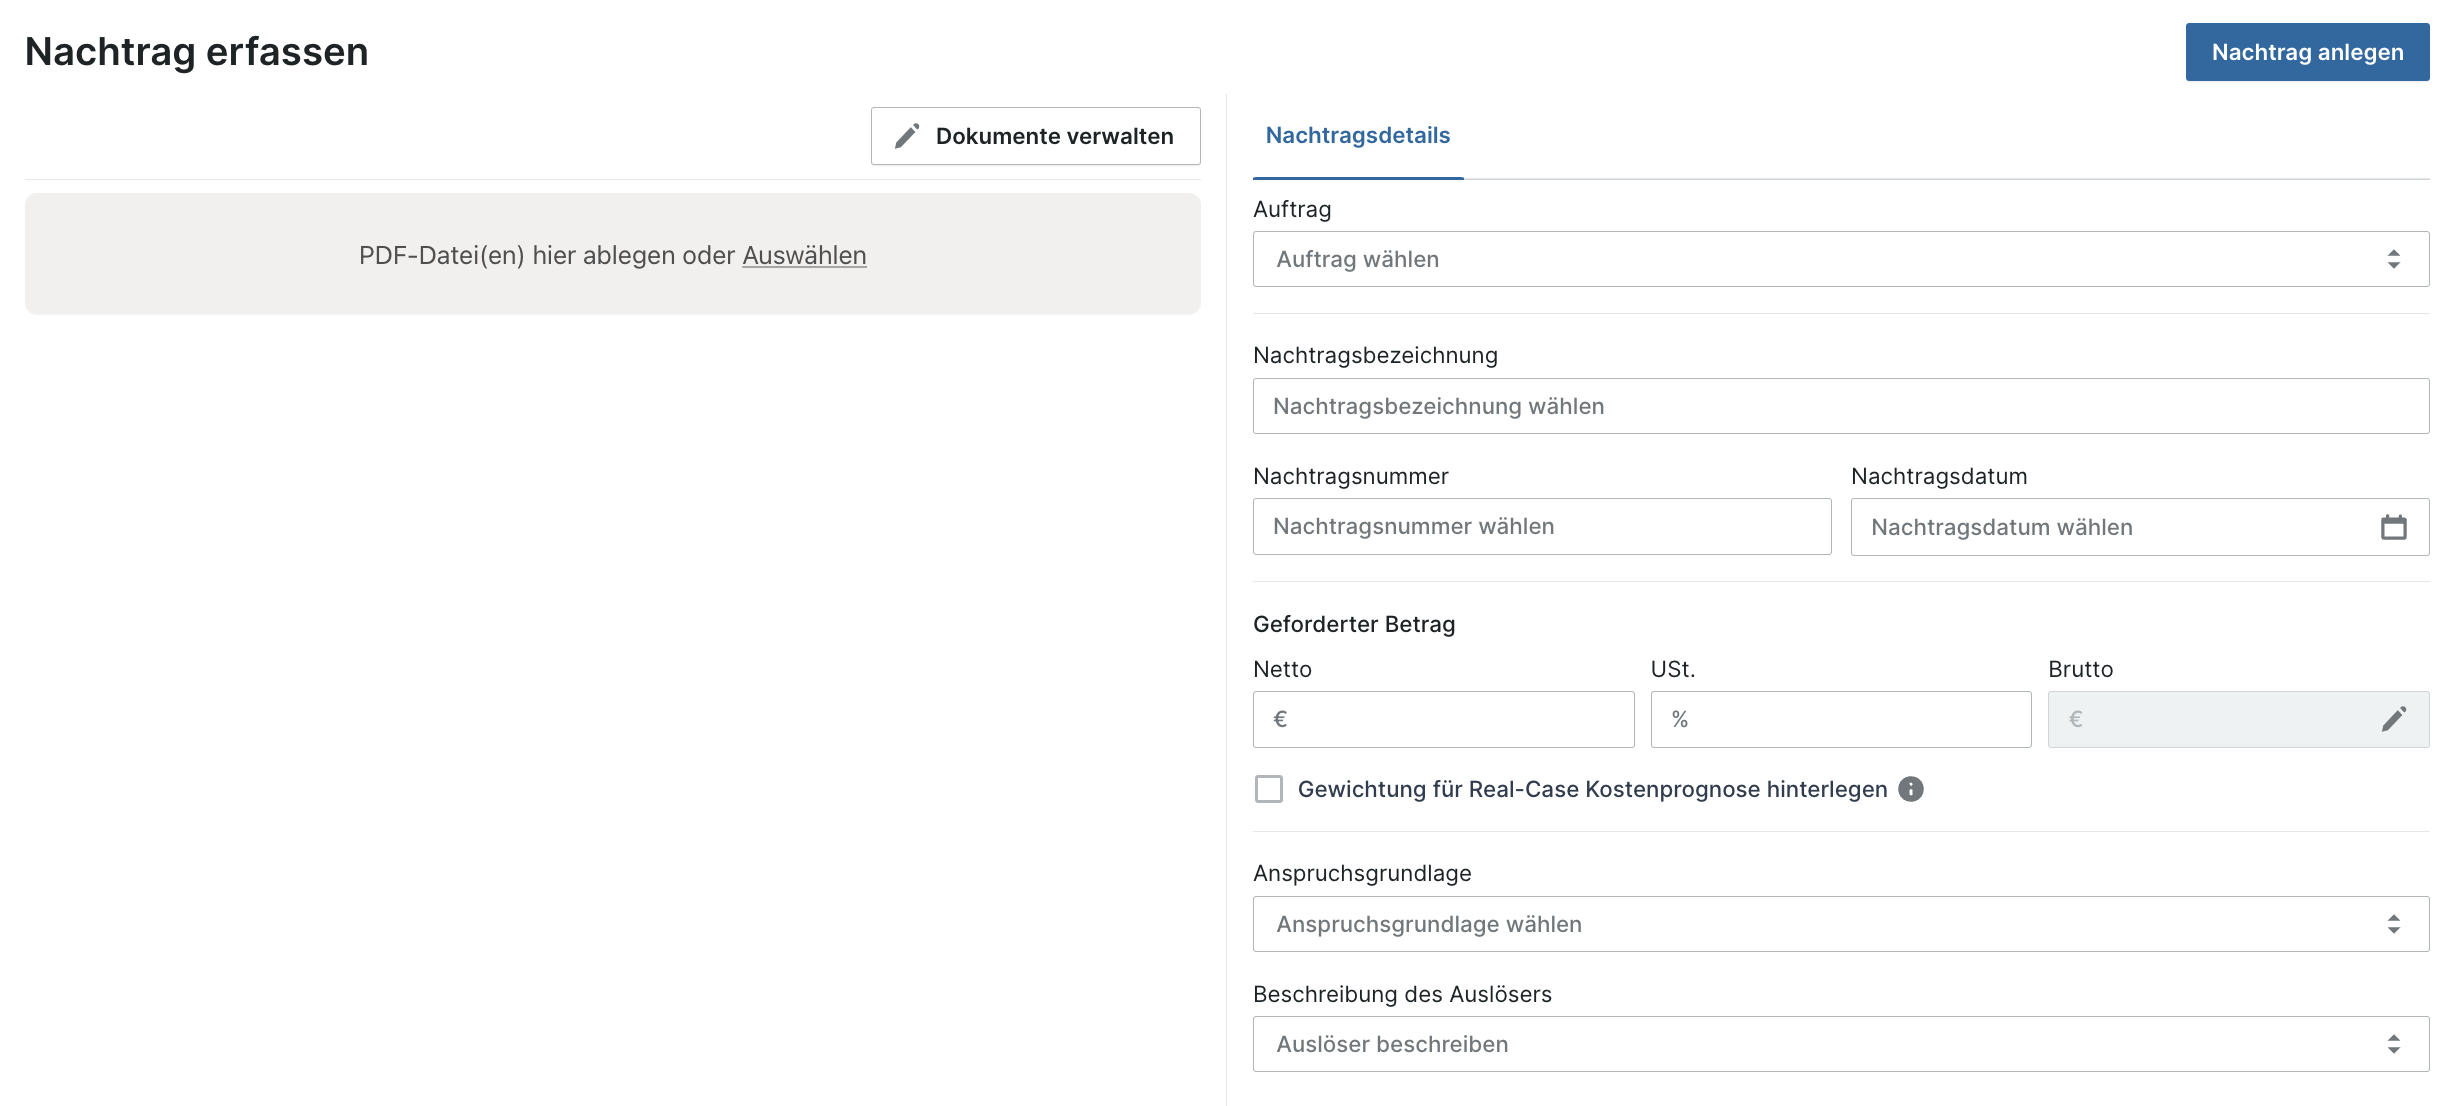2454x1106 pixels.
Task: Click the Dokumente verwalten button
Action: tap(1053, 136)
